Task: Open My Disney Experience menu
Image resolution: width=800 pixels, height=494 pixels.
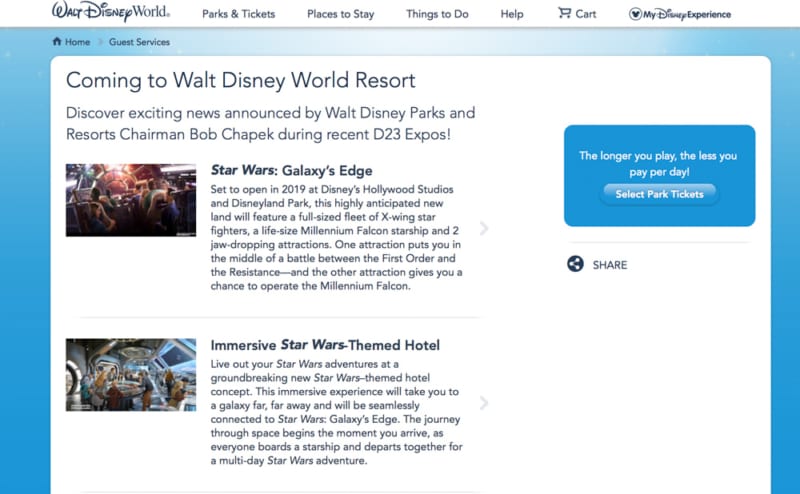Action: pyautogui.click(x=680, y=14)
